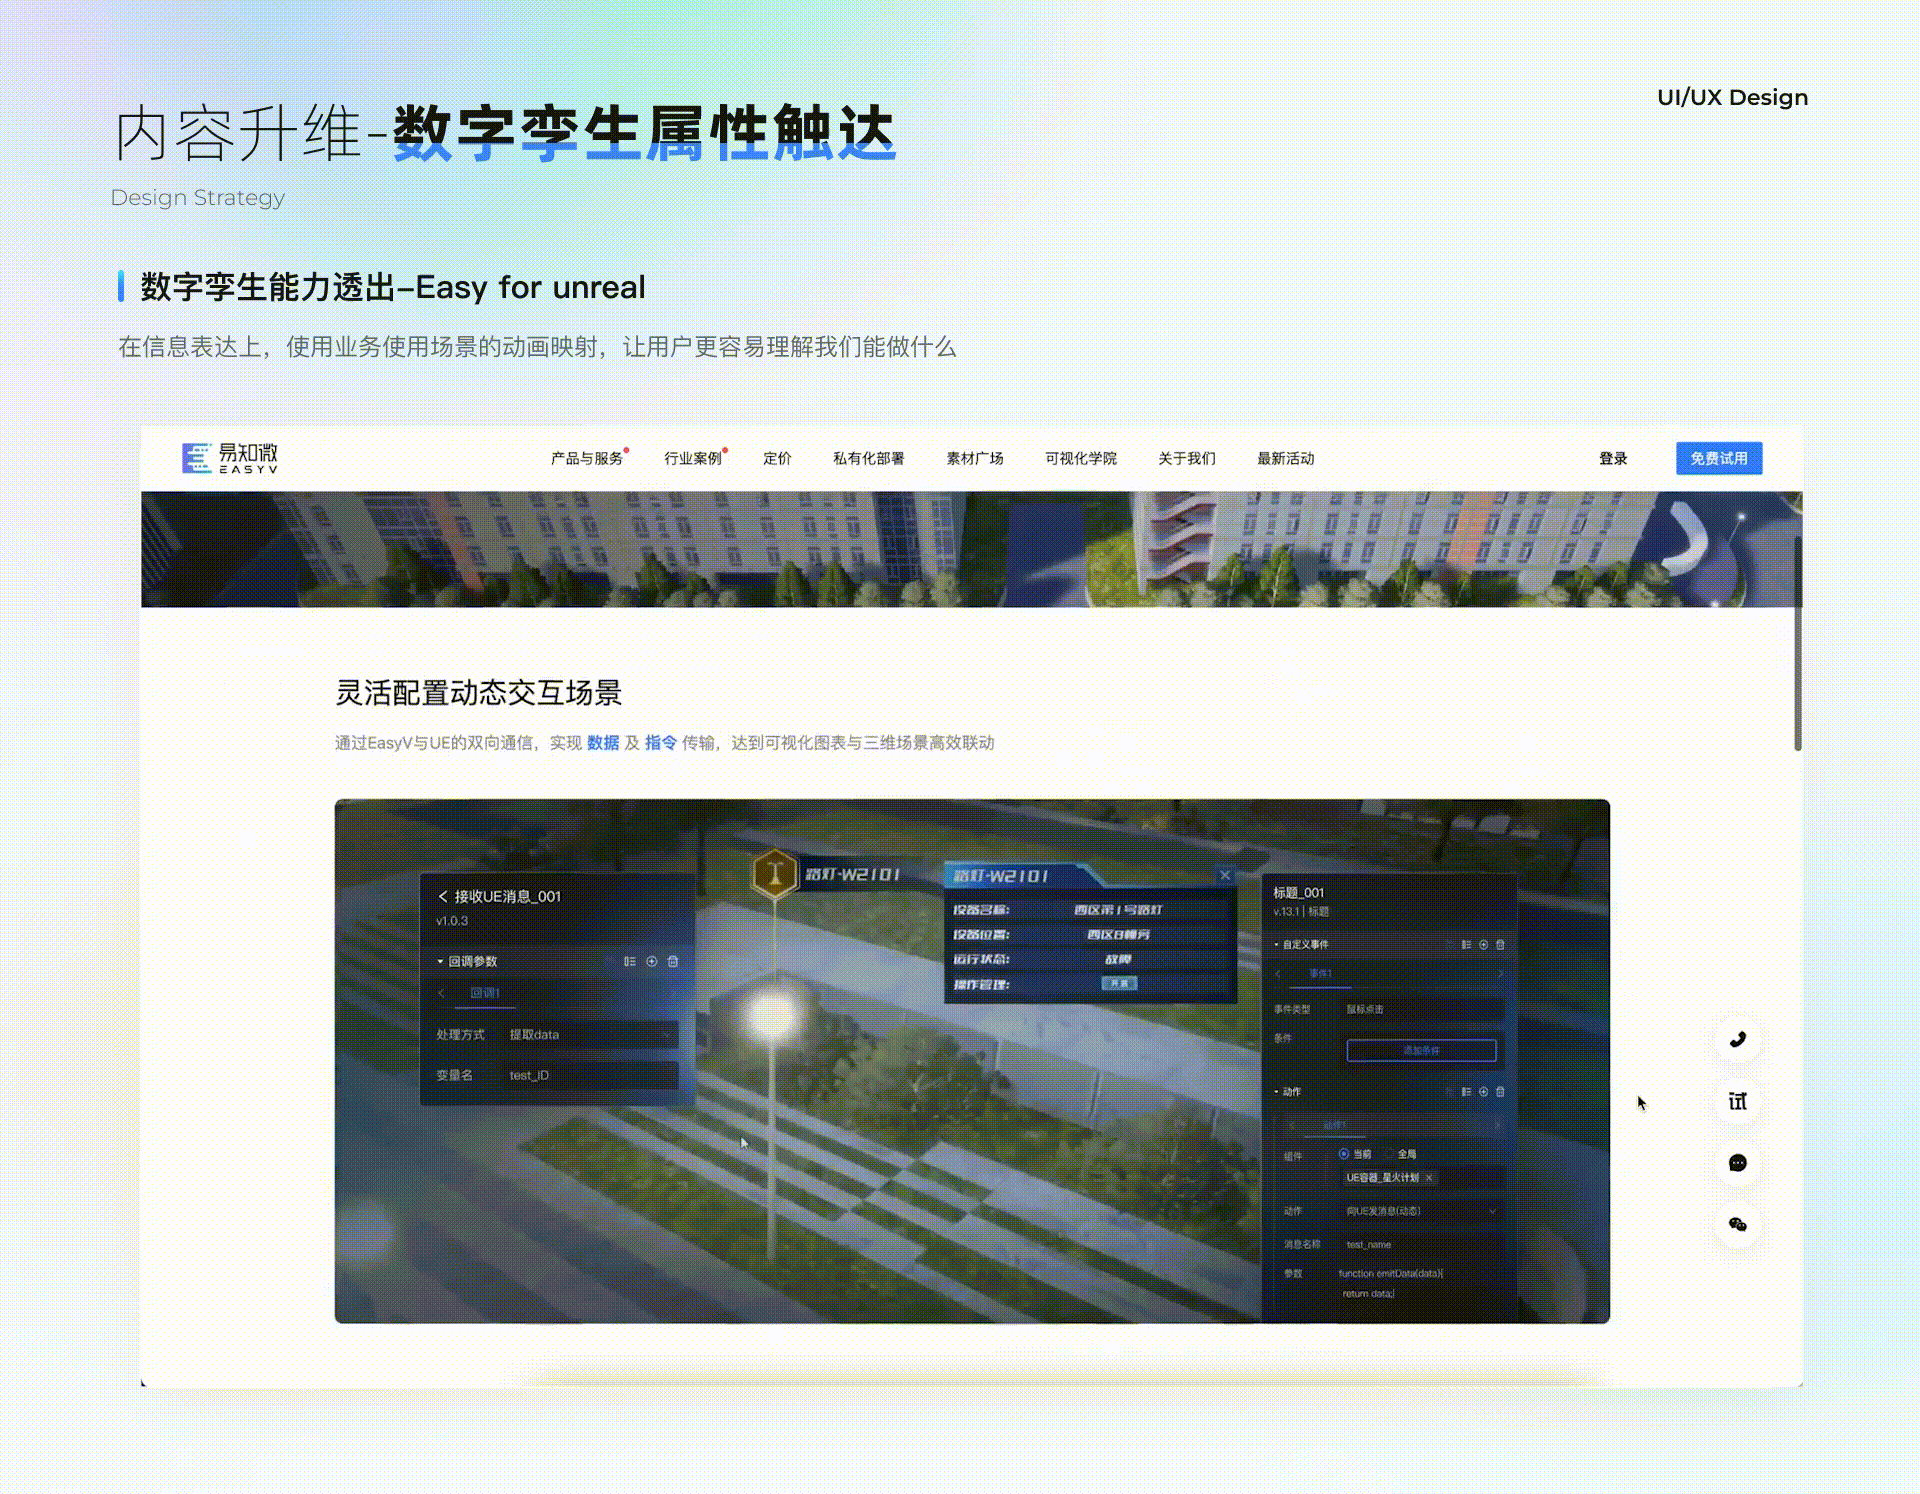The width and height of the screenshot is (1920, 1494).
Task: Open the chat bubble floating icon
Action: click(x=1738, y=1163)
